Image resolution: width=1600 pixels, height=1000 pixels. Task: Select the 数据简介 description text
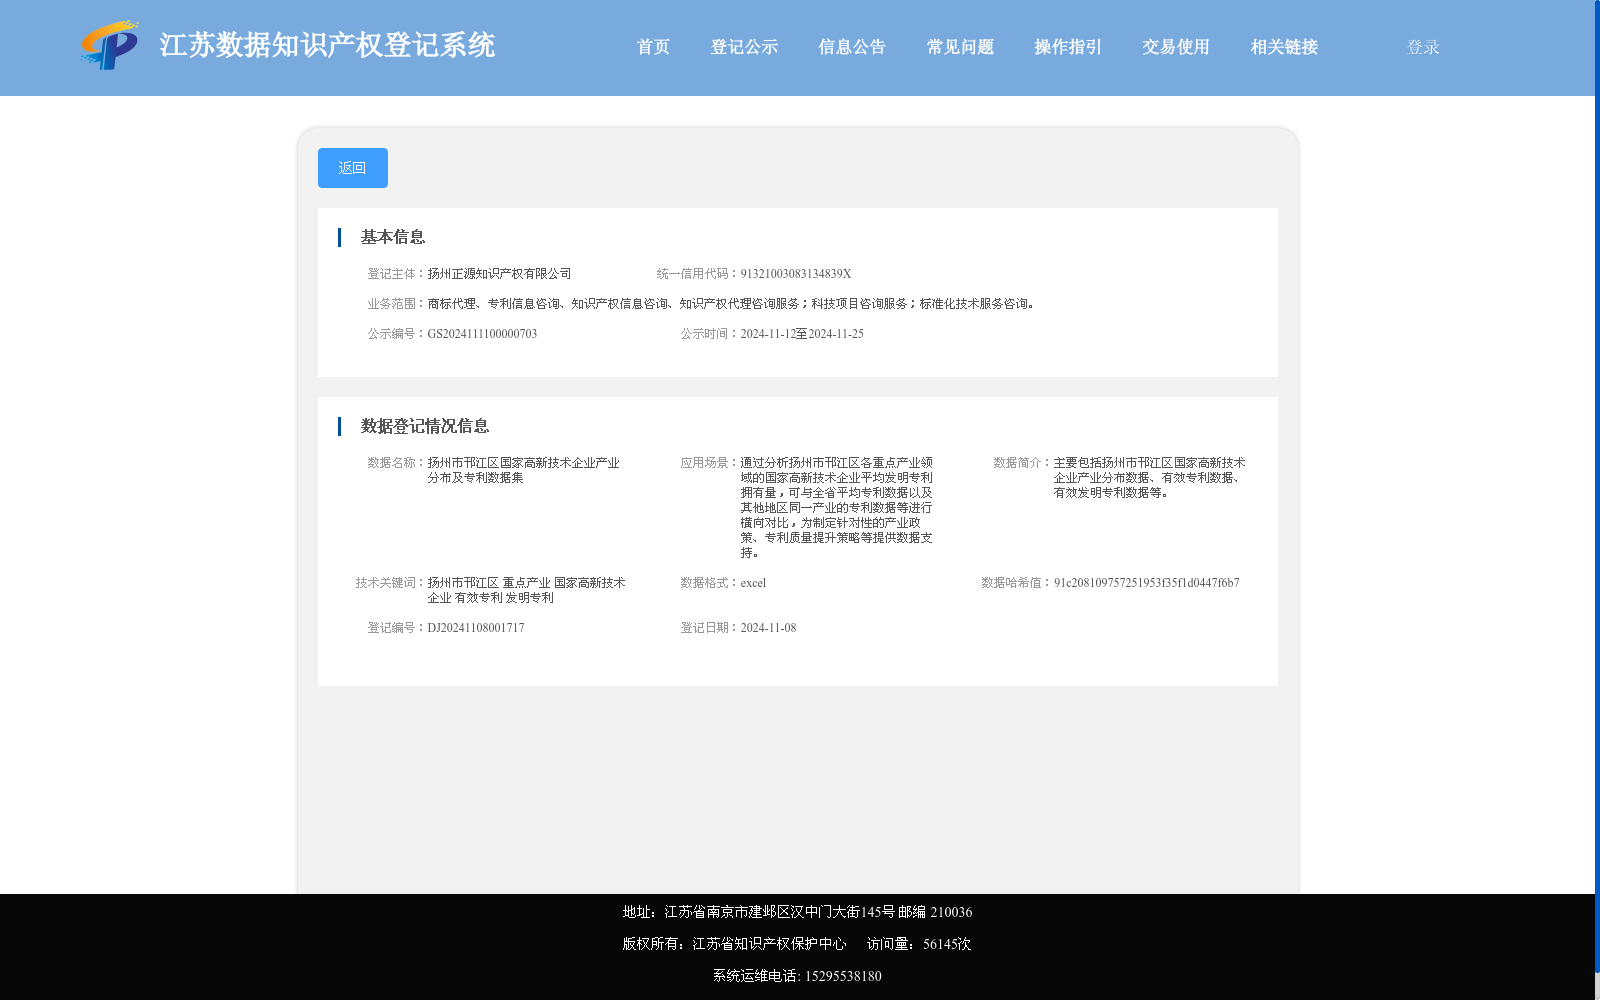pyautogui.click(x=1149, y=478)
